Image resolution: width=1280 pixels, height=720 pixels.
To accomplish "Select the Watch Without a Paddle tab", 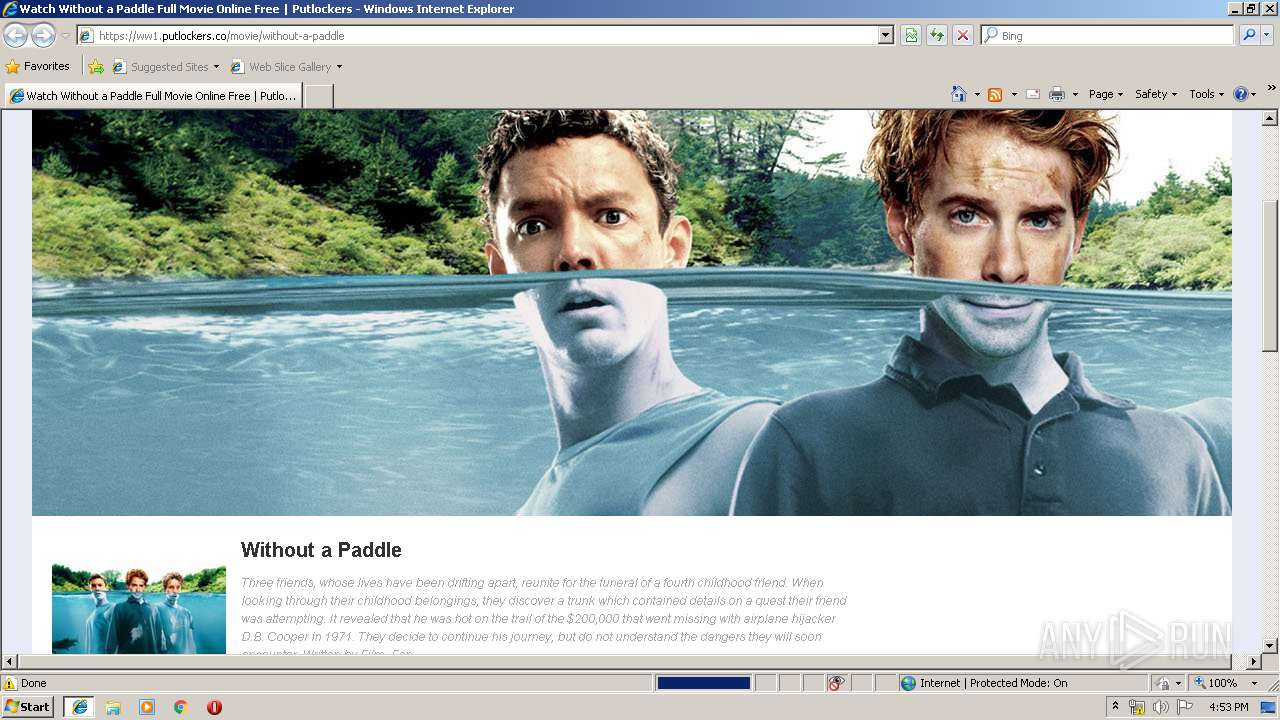I will pyautogui.click(x=153, y=96).
